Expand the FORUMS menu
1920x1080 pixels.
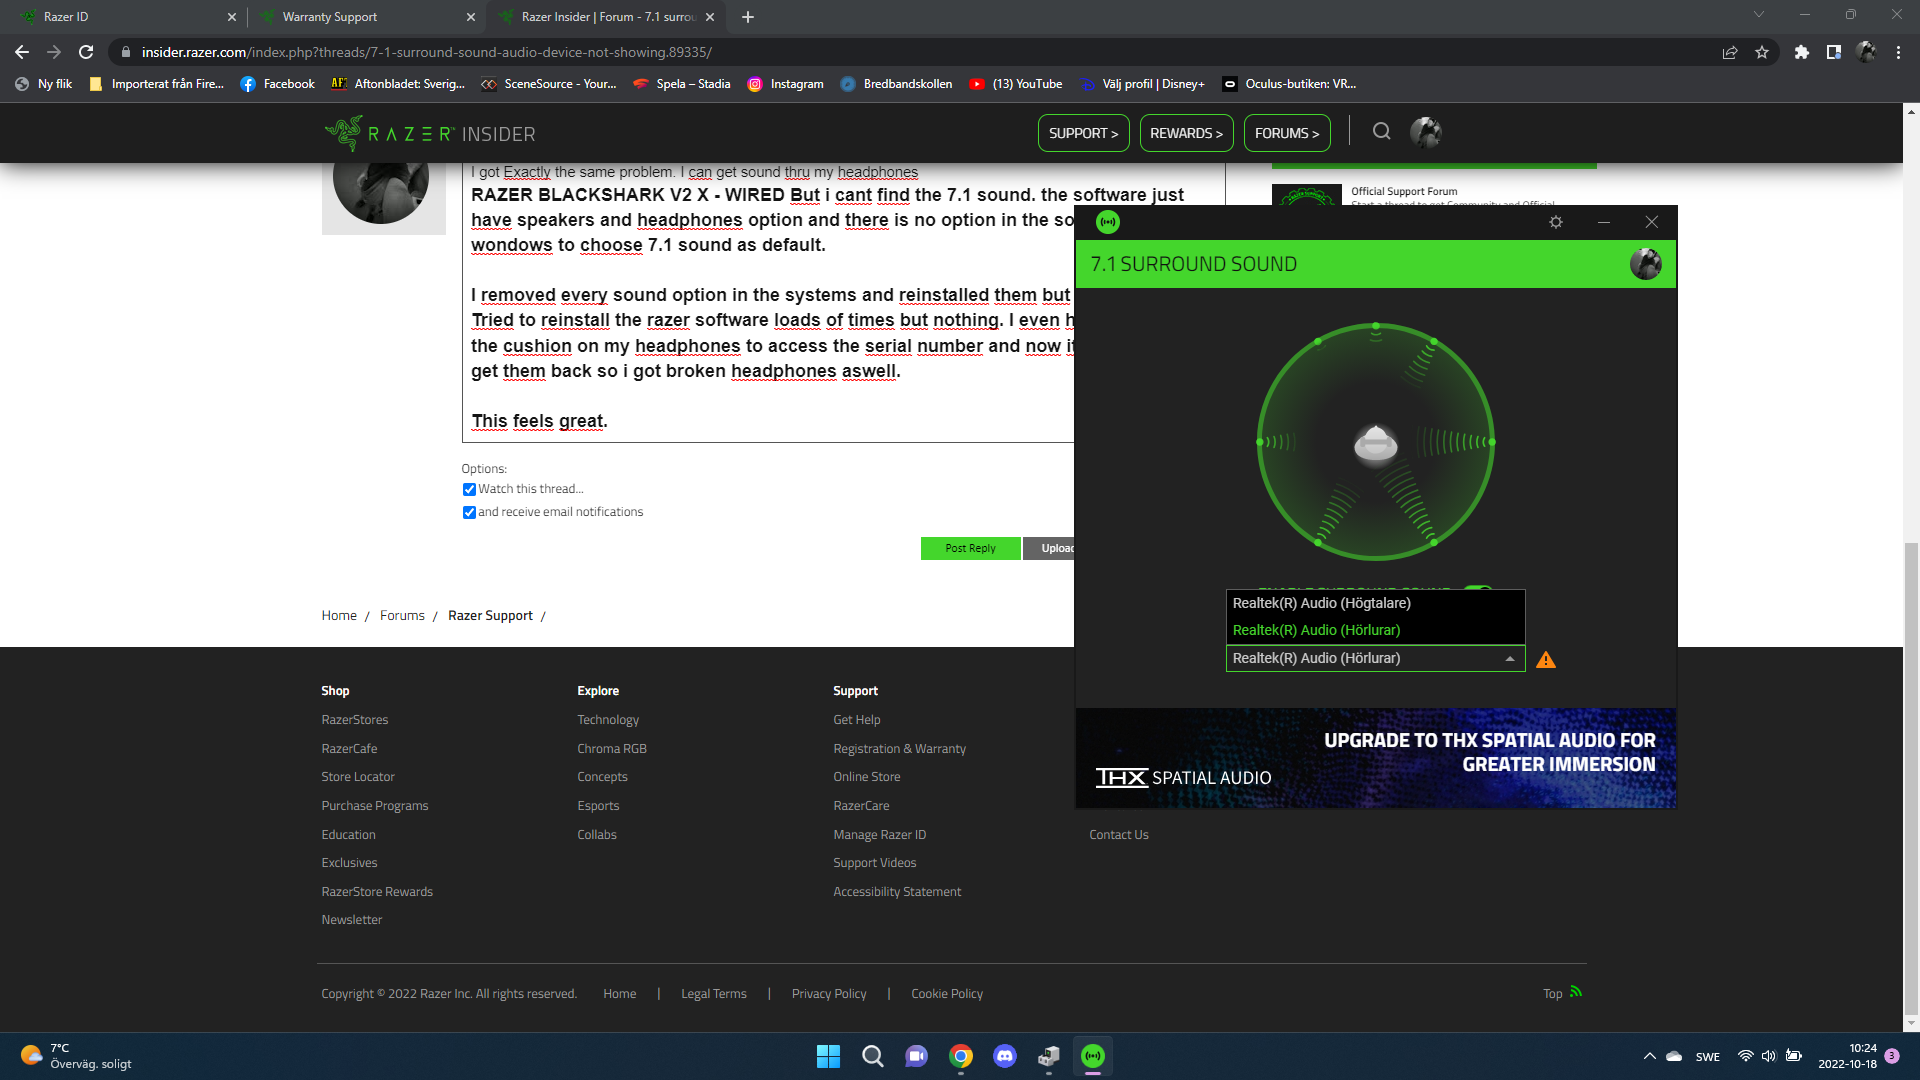point(1287,133)
